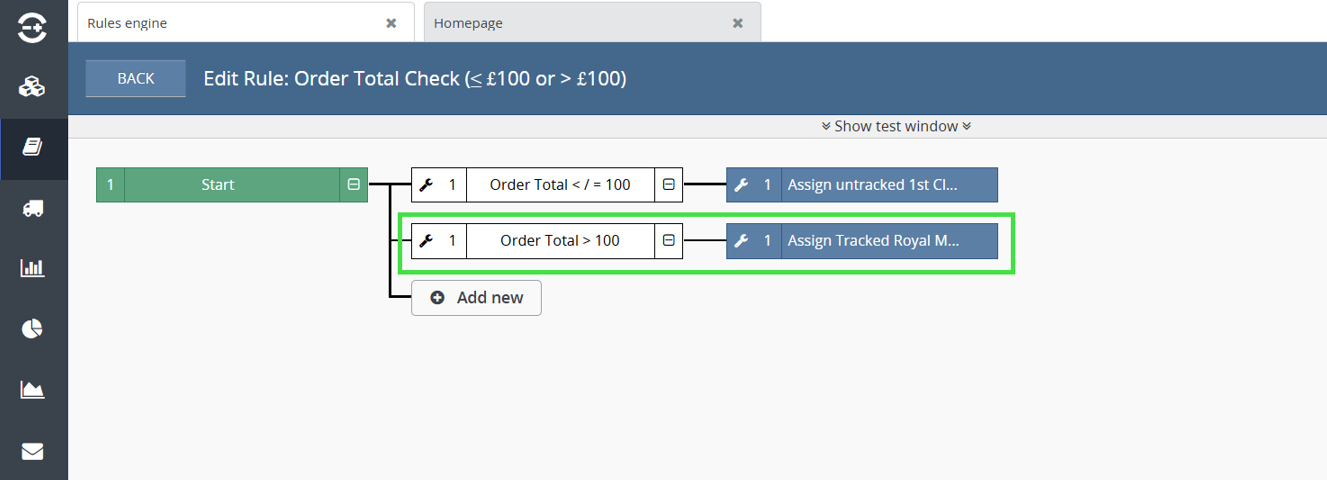Click wrench icon on Assign untracked action
Image resolution: width=1327 pixels, height=480 pixels.
pos(741,185)
